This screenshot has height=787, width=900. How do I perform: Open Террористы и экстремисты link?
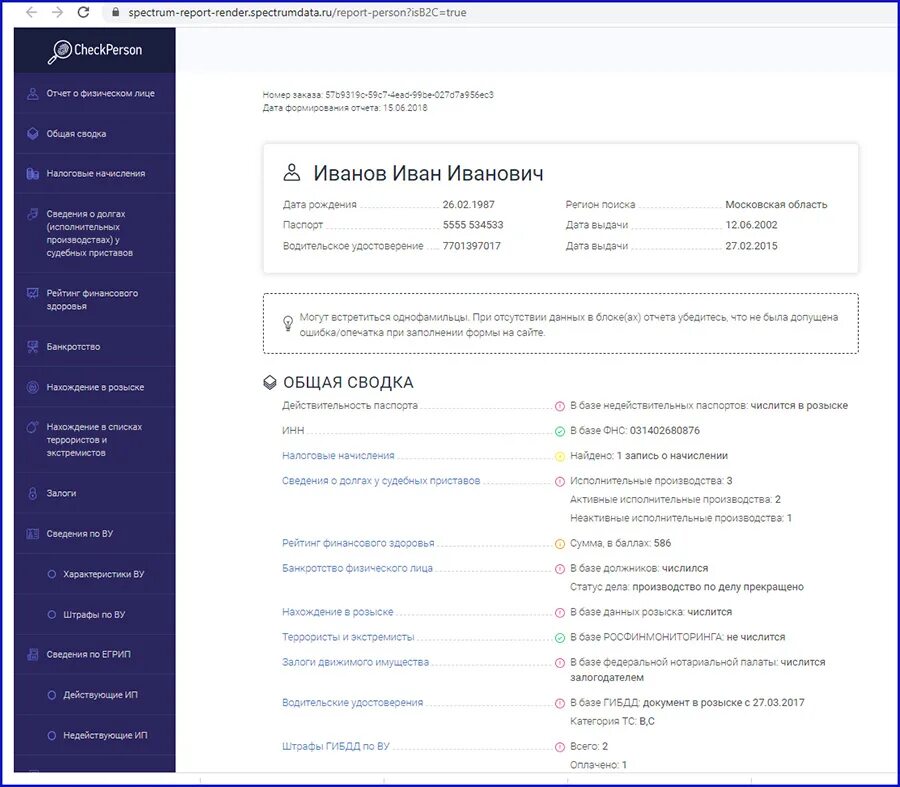point(348,637)
